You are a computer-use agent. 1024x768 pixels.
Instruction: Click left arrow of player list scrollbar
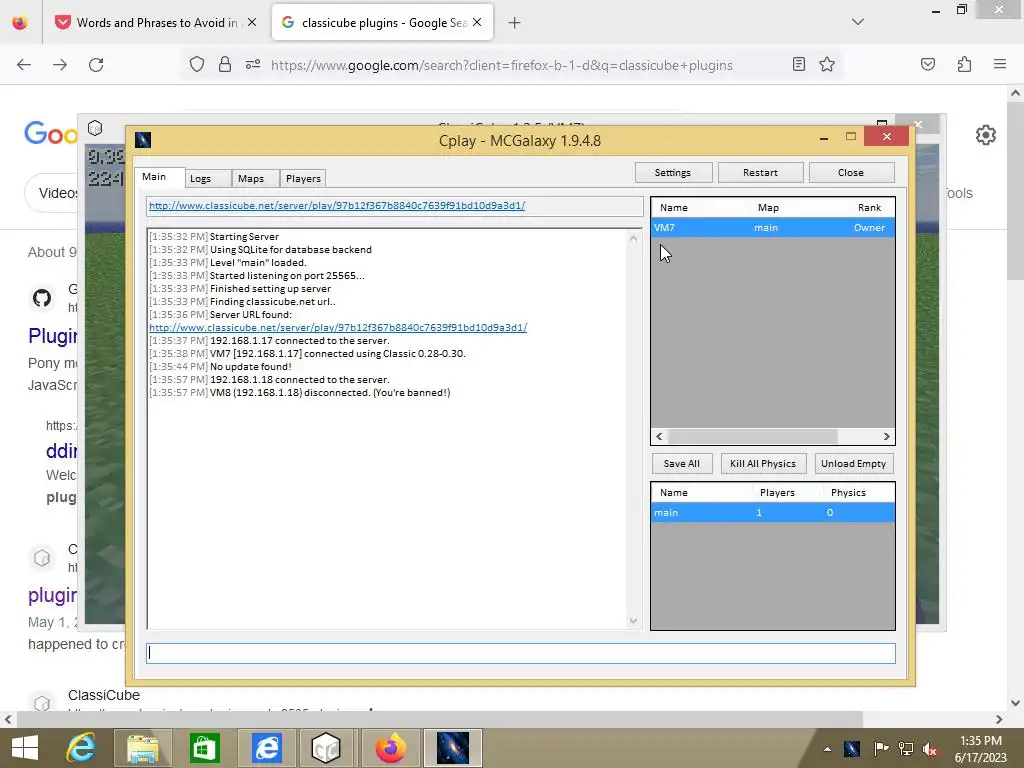click(x=659, y=436)
